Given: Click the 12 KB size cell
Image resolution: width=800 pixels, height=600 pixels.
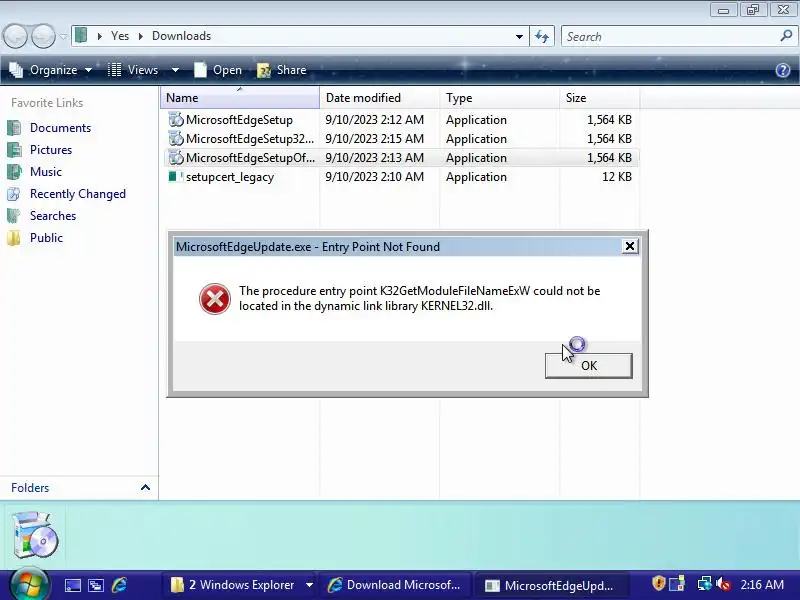Looking at the screenshot, I should point(616,177).
